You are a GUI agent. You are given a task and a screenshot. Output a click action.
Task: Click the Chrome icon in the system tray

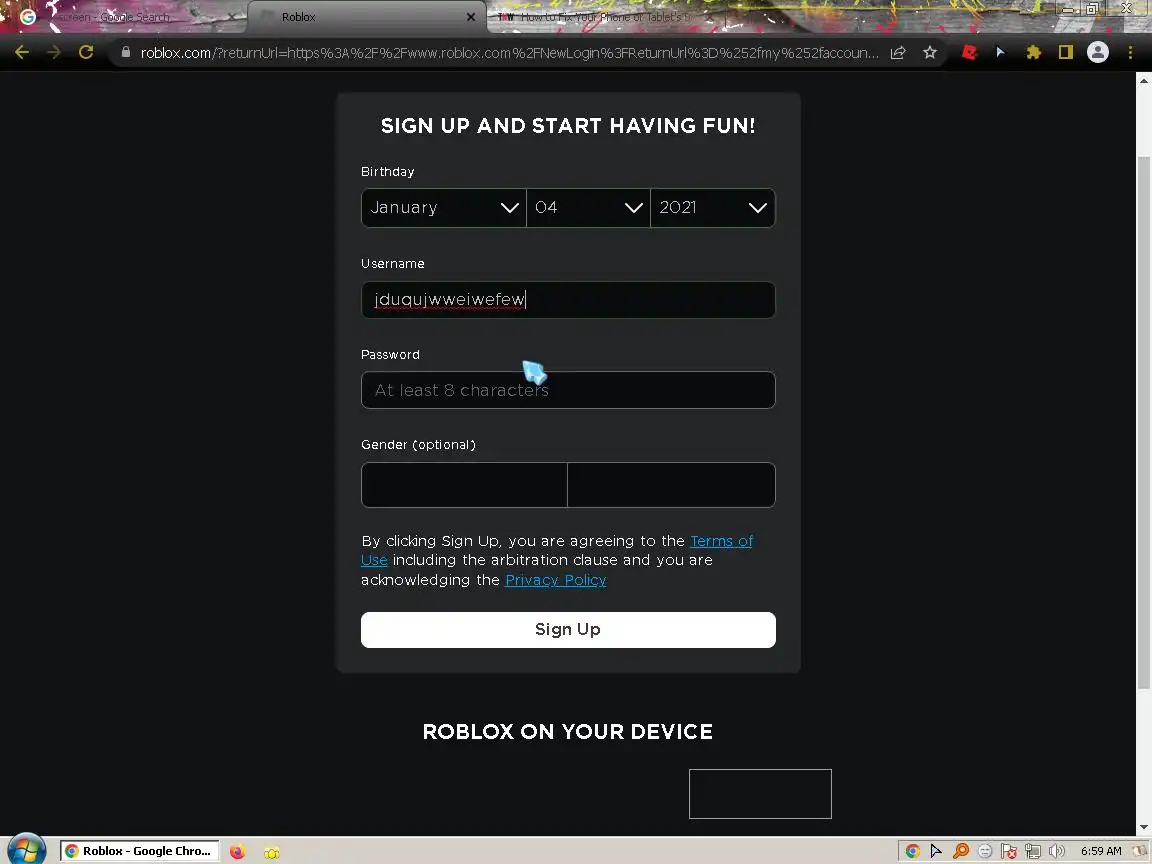click(912, 851)
